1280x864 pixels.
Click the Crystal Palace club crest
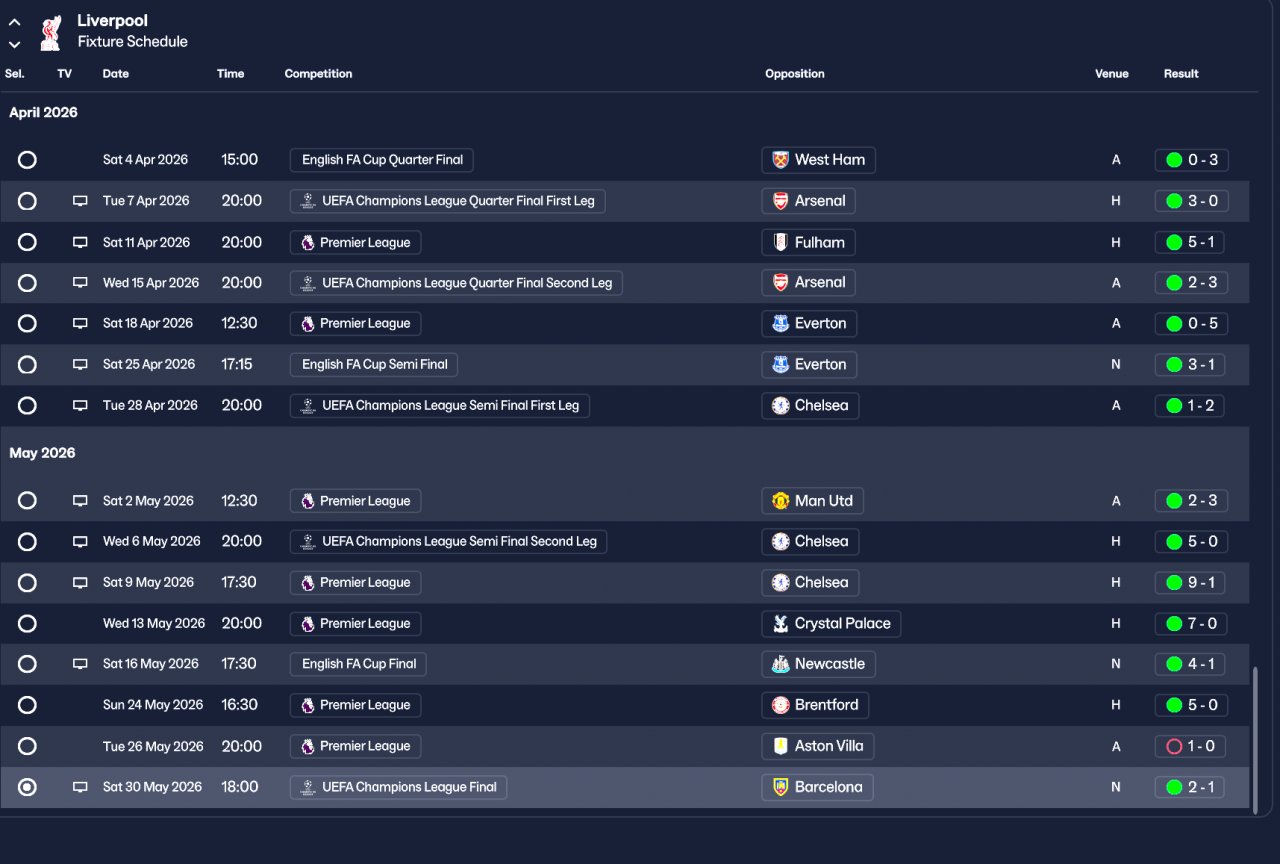781,624
